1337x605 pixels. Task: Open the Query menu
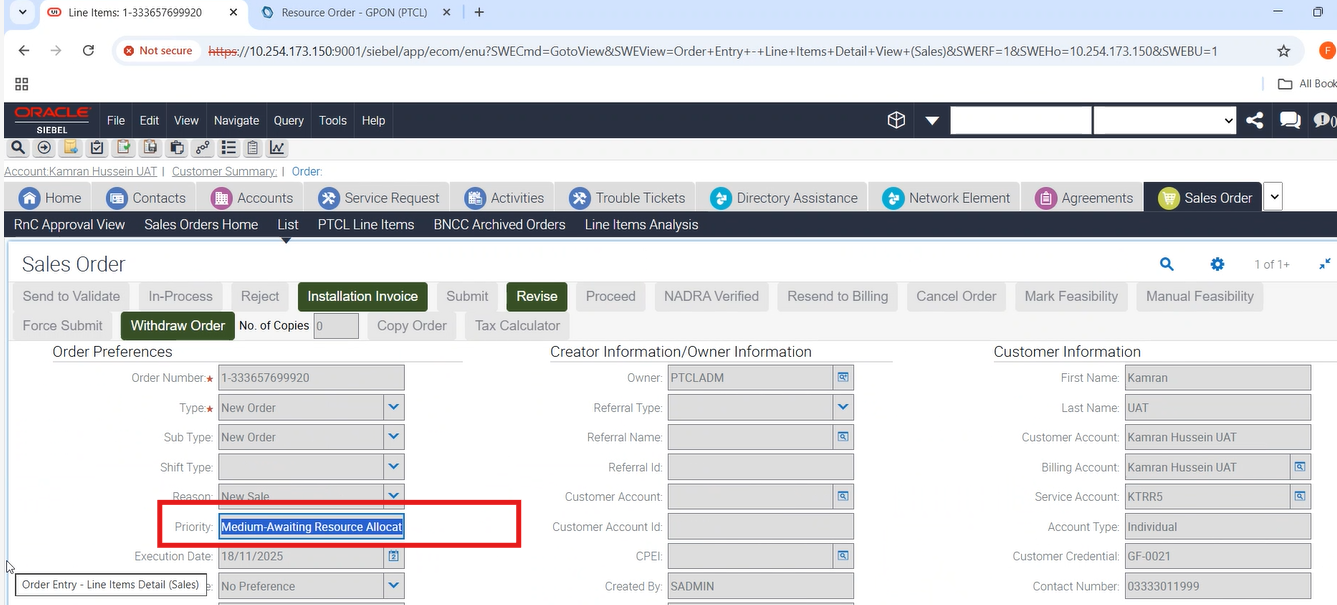pyautogui.click(x=288, y=120)
